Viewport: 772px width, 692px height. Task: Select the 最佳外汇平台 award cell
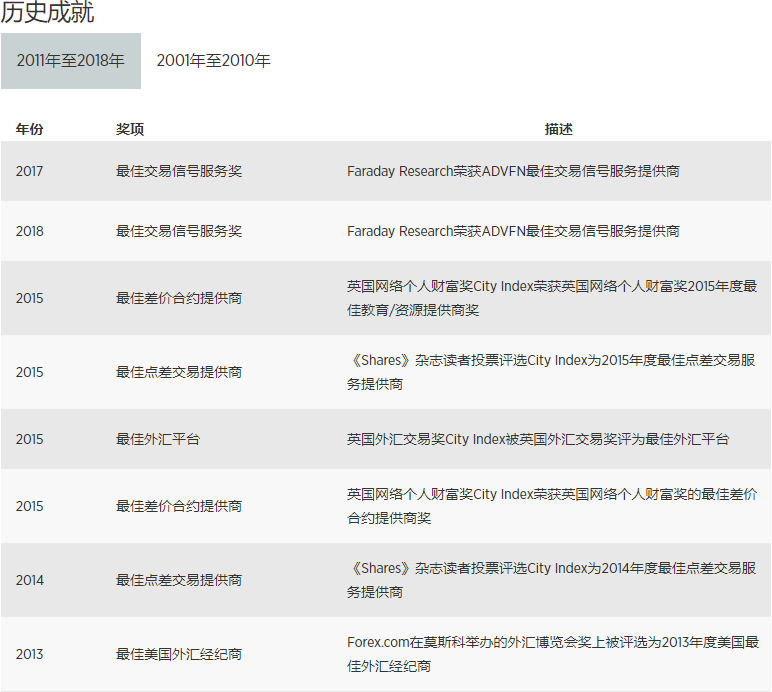(x=158, y=439)
